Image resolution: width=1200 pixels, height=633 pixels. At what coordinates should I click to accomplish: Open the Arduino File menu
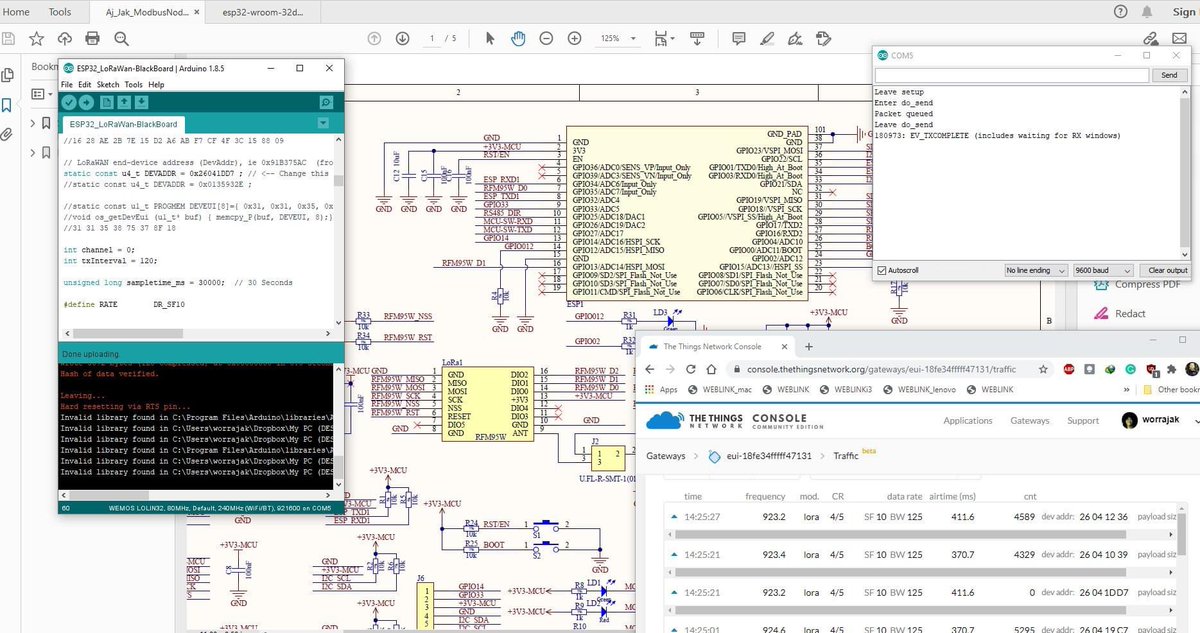click(x=67, y=85)
